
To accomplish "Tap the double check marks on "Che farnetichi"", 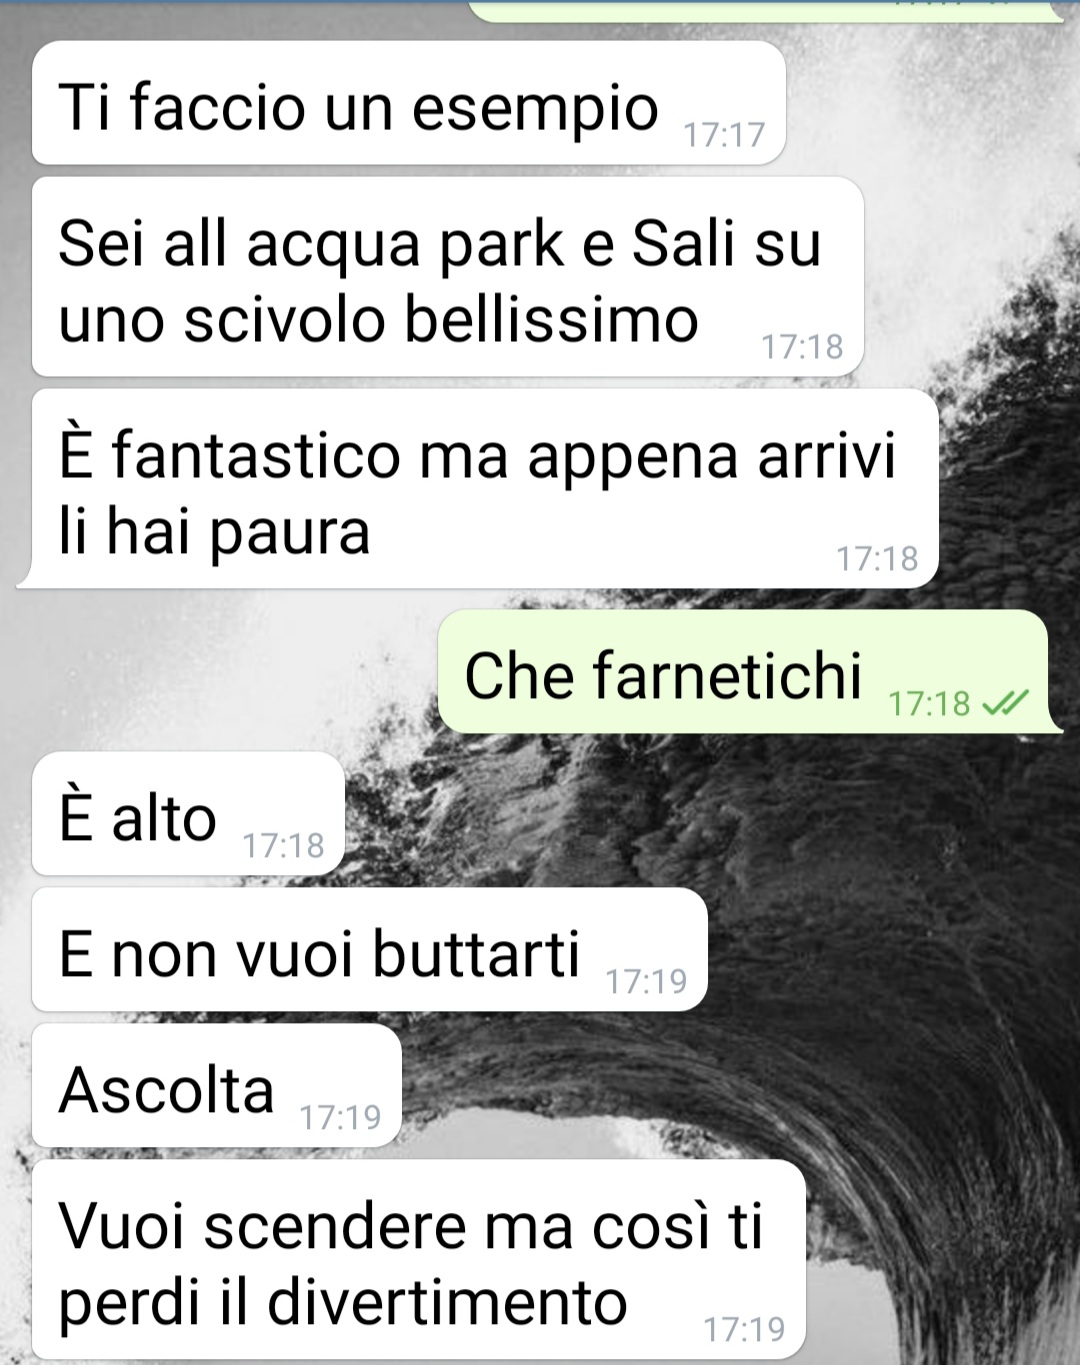I will 1005,704.
